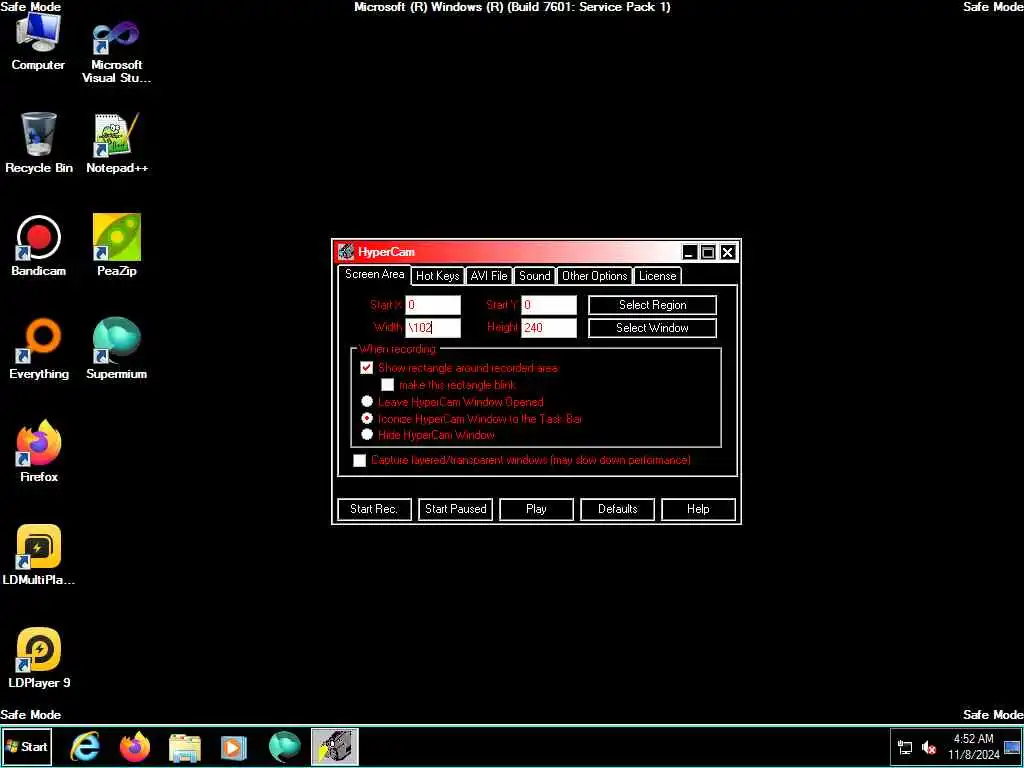Switch to the Screen Area tab

pos(374,274)
